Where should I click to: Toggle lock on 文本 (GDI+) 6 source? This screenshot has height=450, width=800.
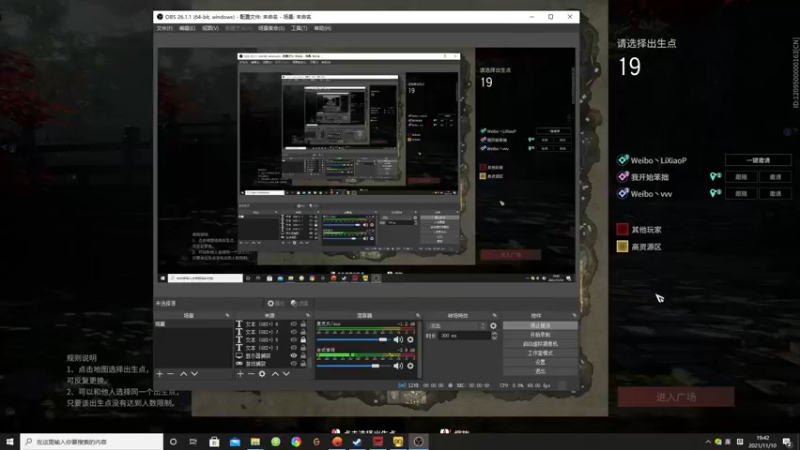coord(303,340)
